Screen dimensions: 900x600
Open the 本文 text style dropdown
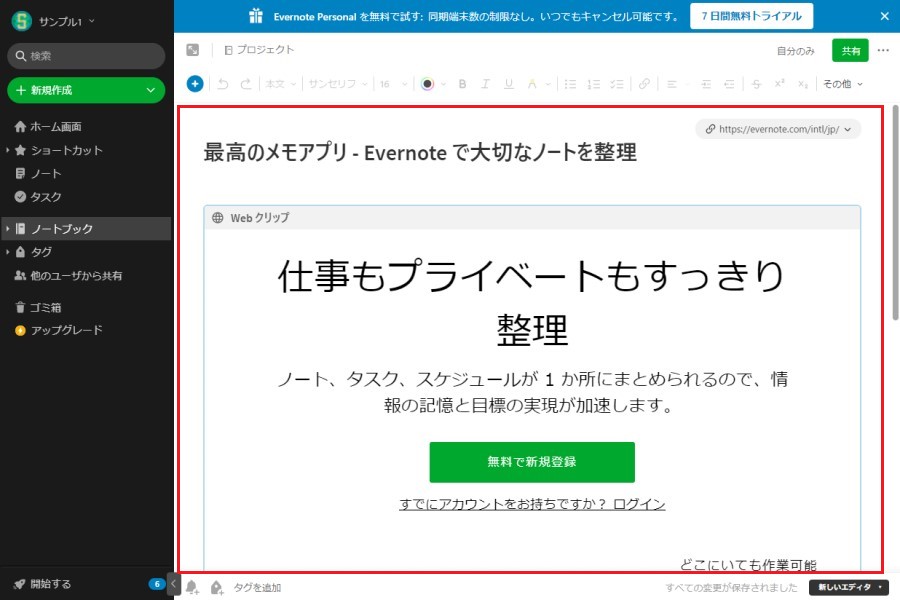(x=280, y=84)
